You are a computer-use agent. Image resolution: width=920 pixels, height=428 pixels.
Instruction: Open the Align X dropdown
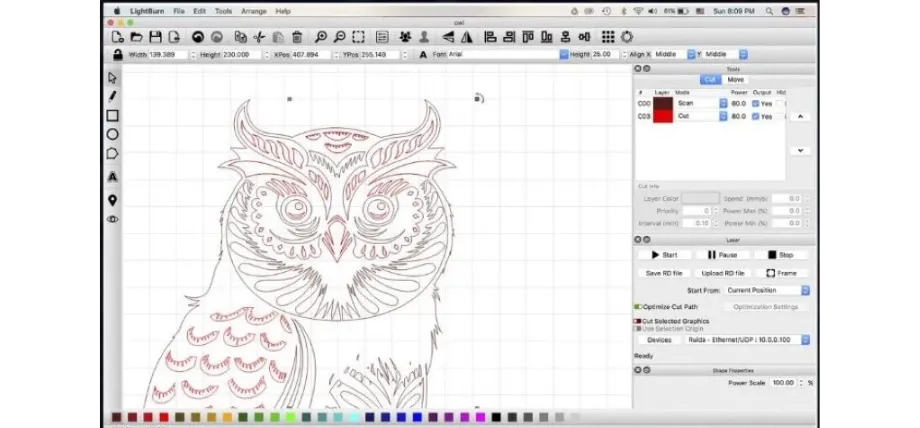(675, 54)
